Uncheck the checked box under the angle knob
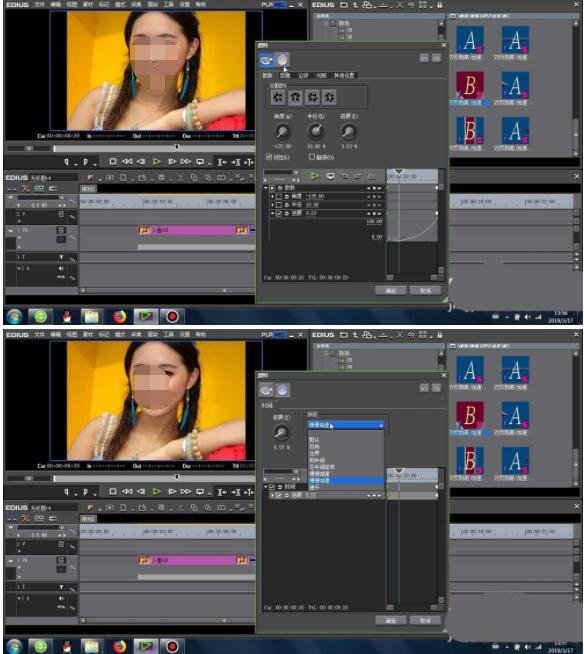584x654 pixels. [x=269, y=157]
